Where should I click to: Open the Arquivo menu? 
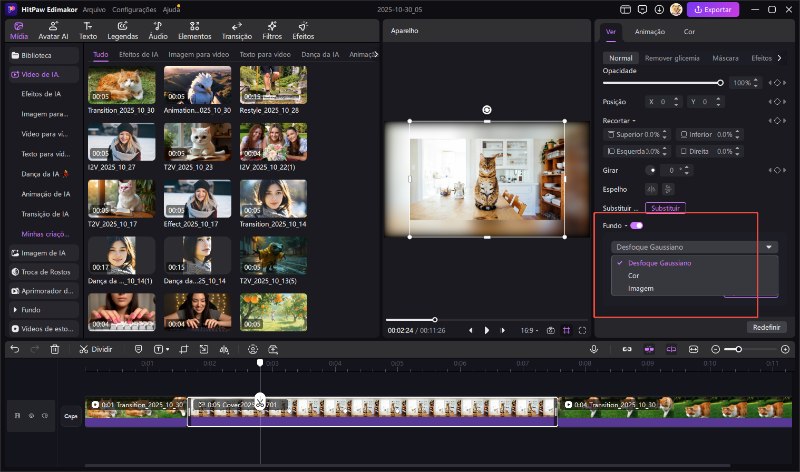tap(94, 9)
